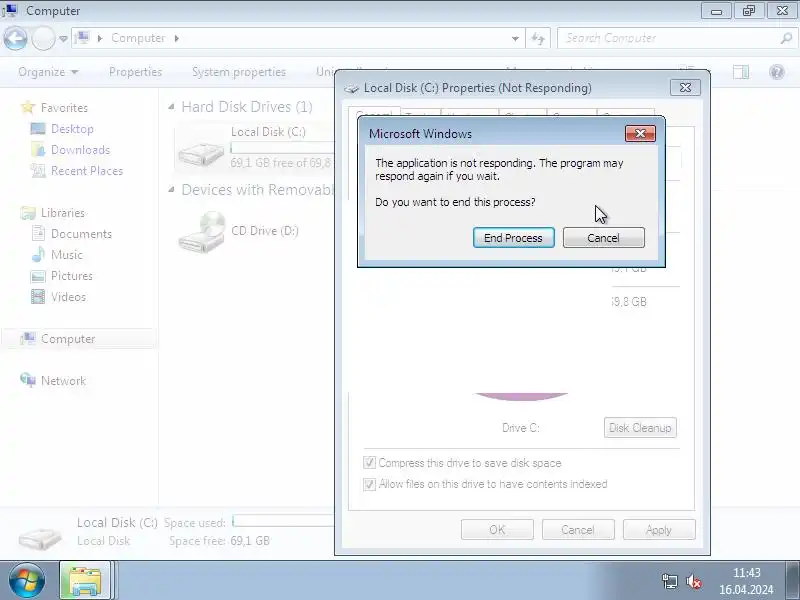Open the Pictures library
Image resolution: width=800 pixels, height=600 pixels.
(72, 276)
